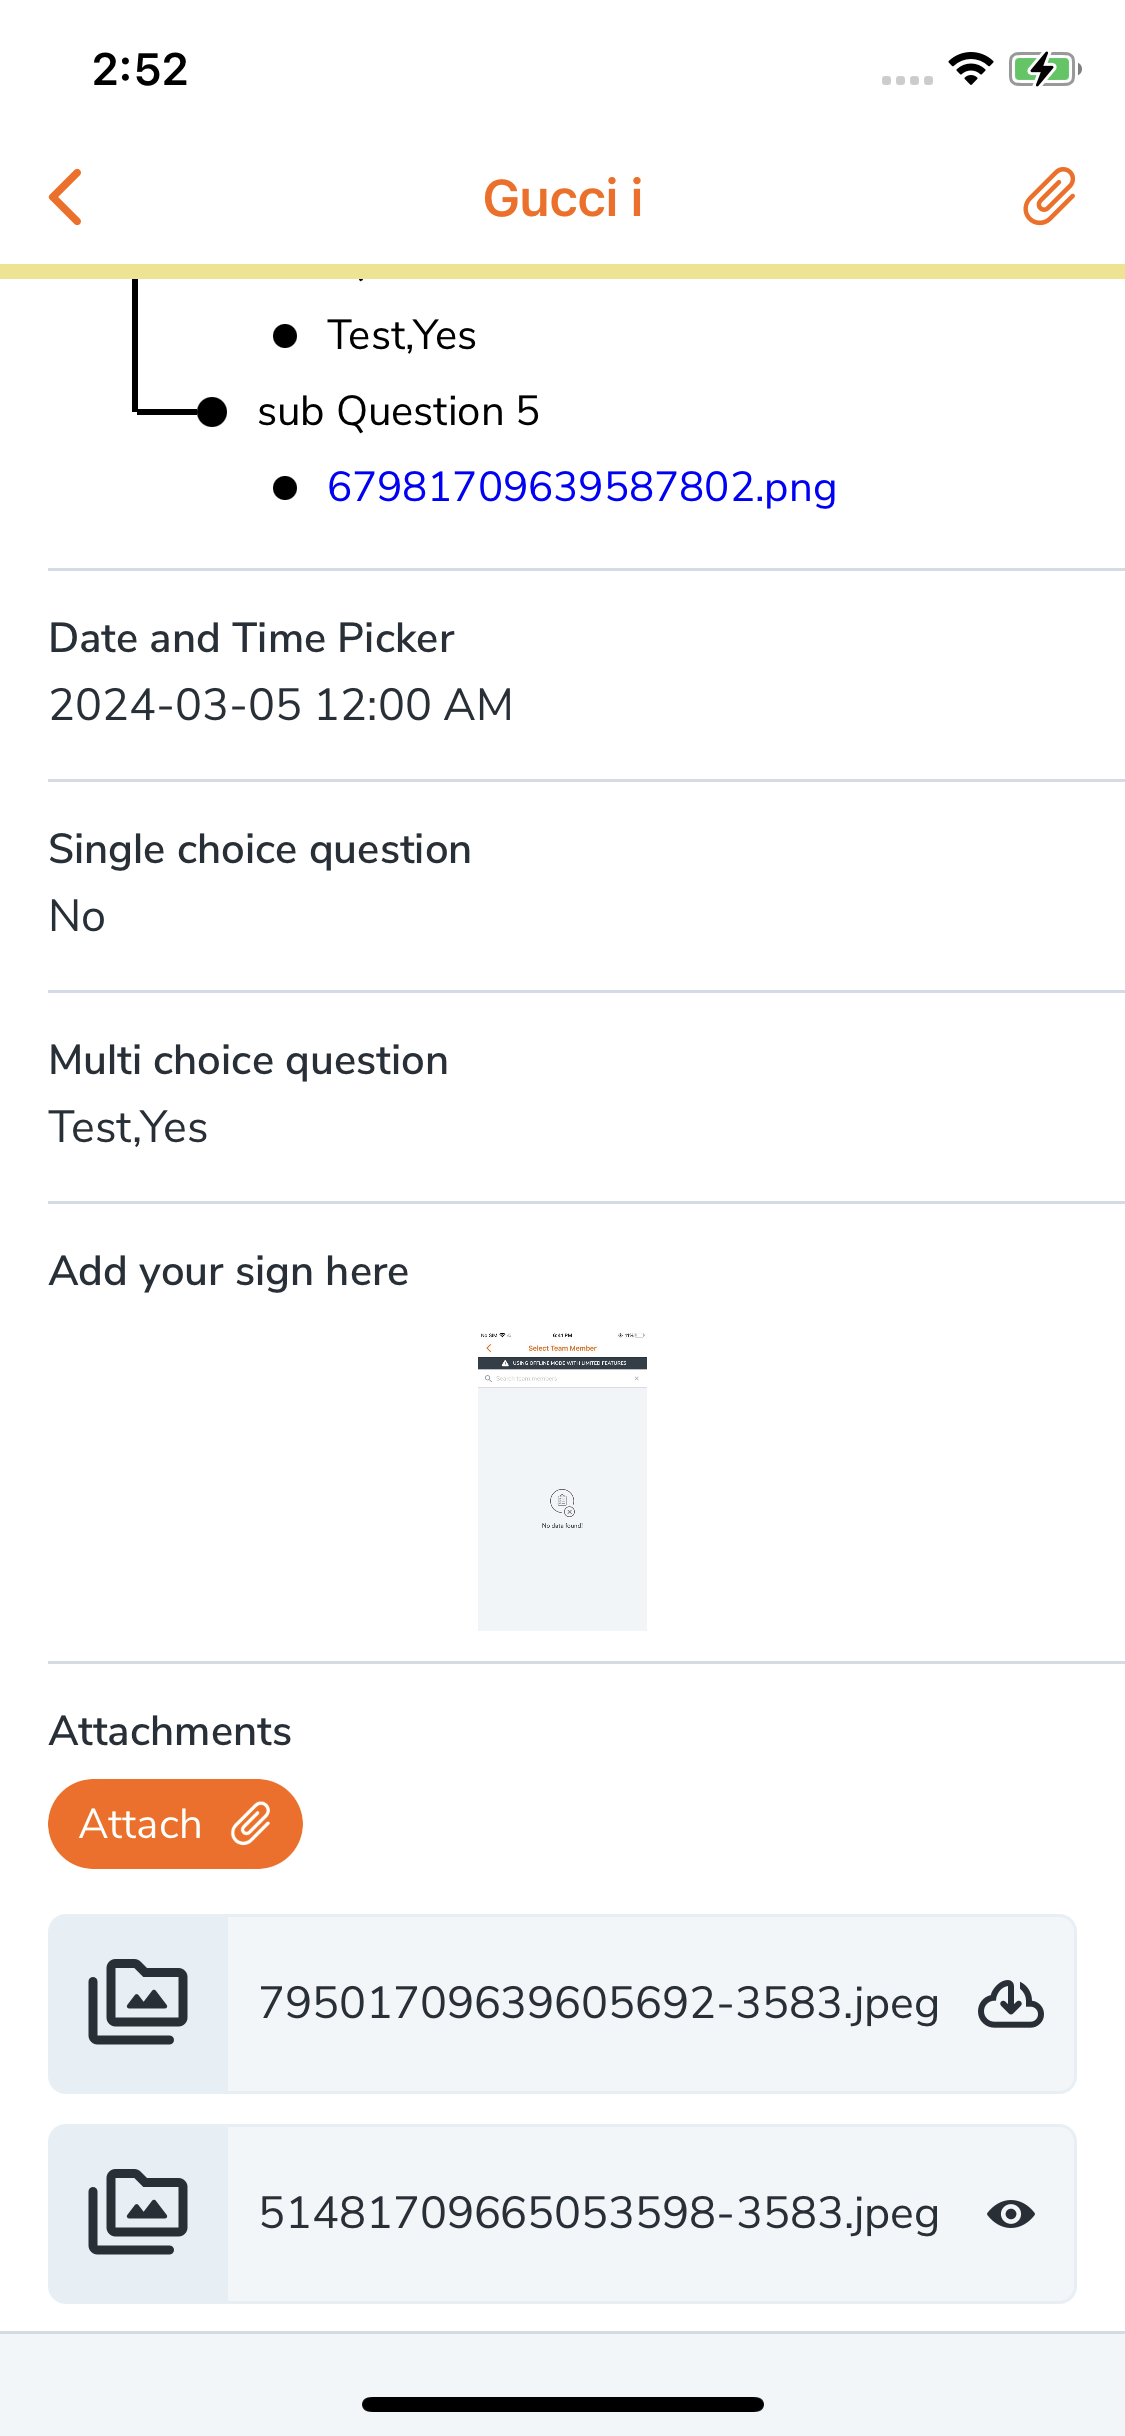
Task: Tap the Single choice question answer No
Action: pos(77,916)
